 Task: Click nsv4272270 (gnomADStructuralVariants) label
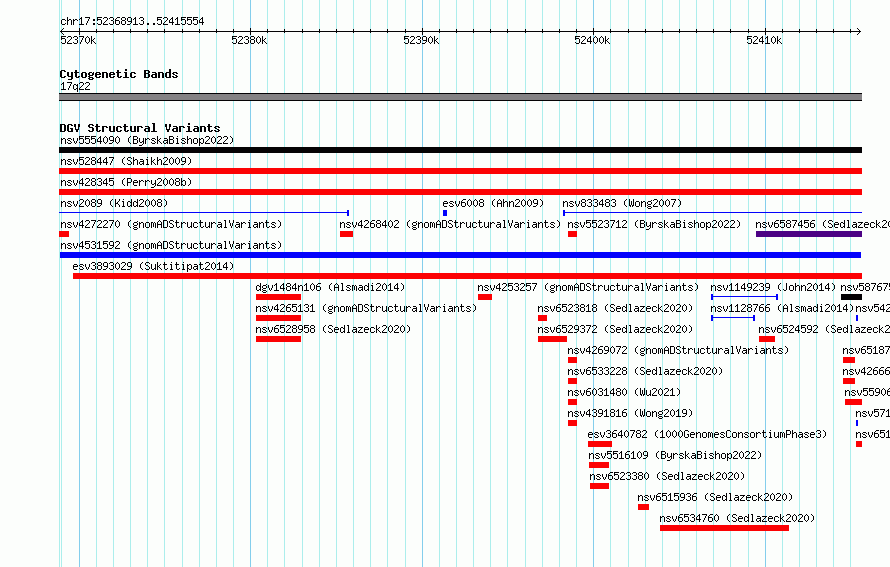click(x=171, y=224)
